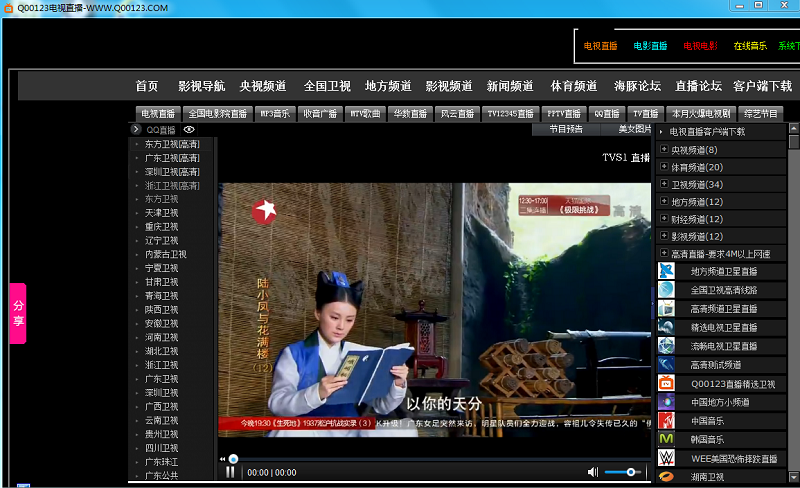Image resolution: width=800 pixels, height=488 pixels.
Task: Expand 体育频道(20) category
Action: [664, 166]
